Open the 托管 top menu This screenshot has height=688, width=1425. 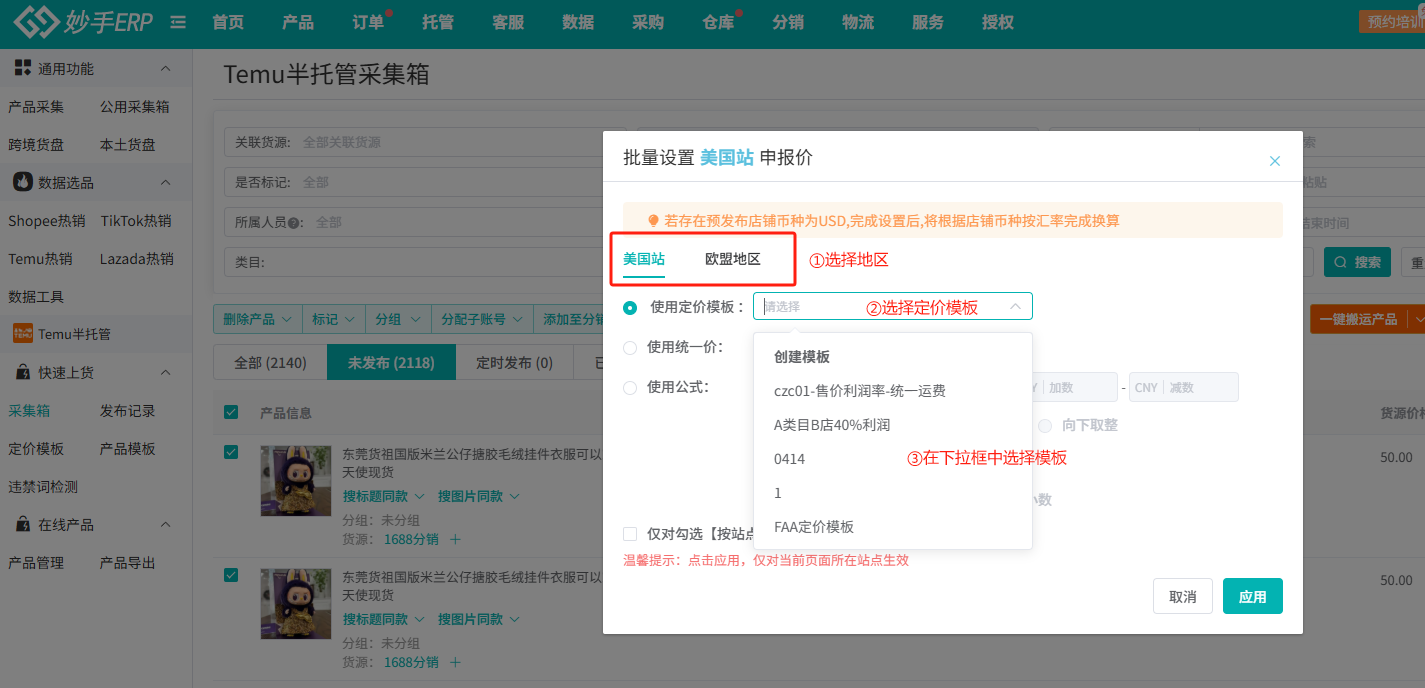438,22
